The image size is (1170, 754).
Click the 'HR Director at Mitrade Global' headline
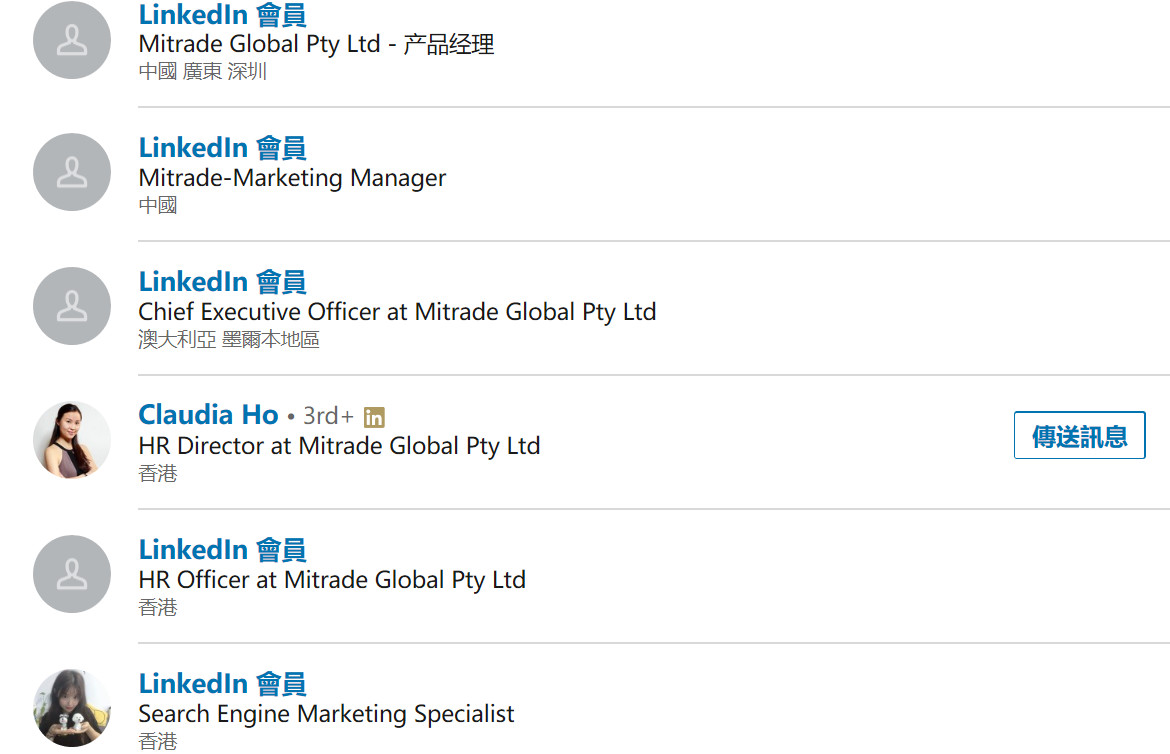339,446
